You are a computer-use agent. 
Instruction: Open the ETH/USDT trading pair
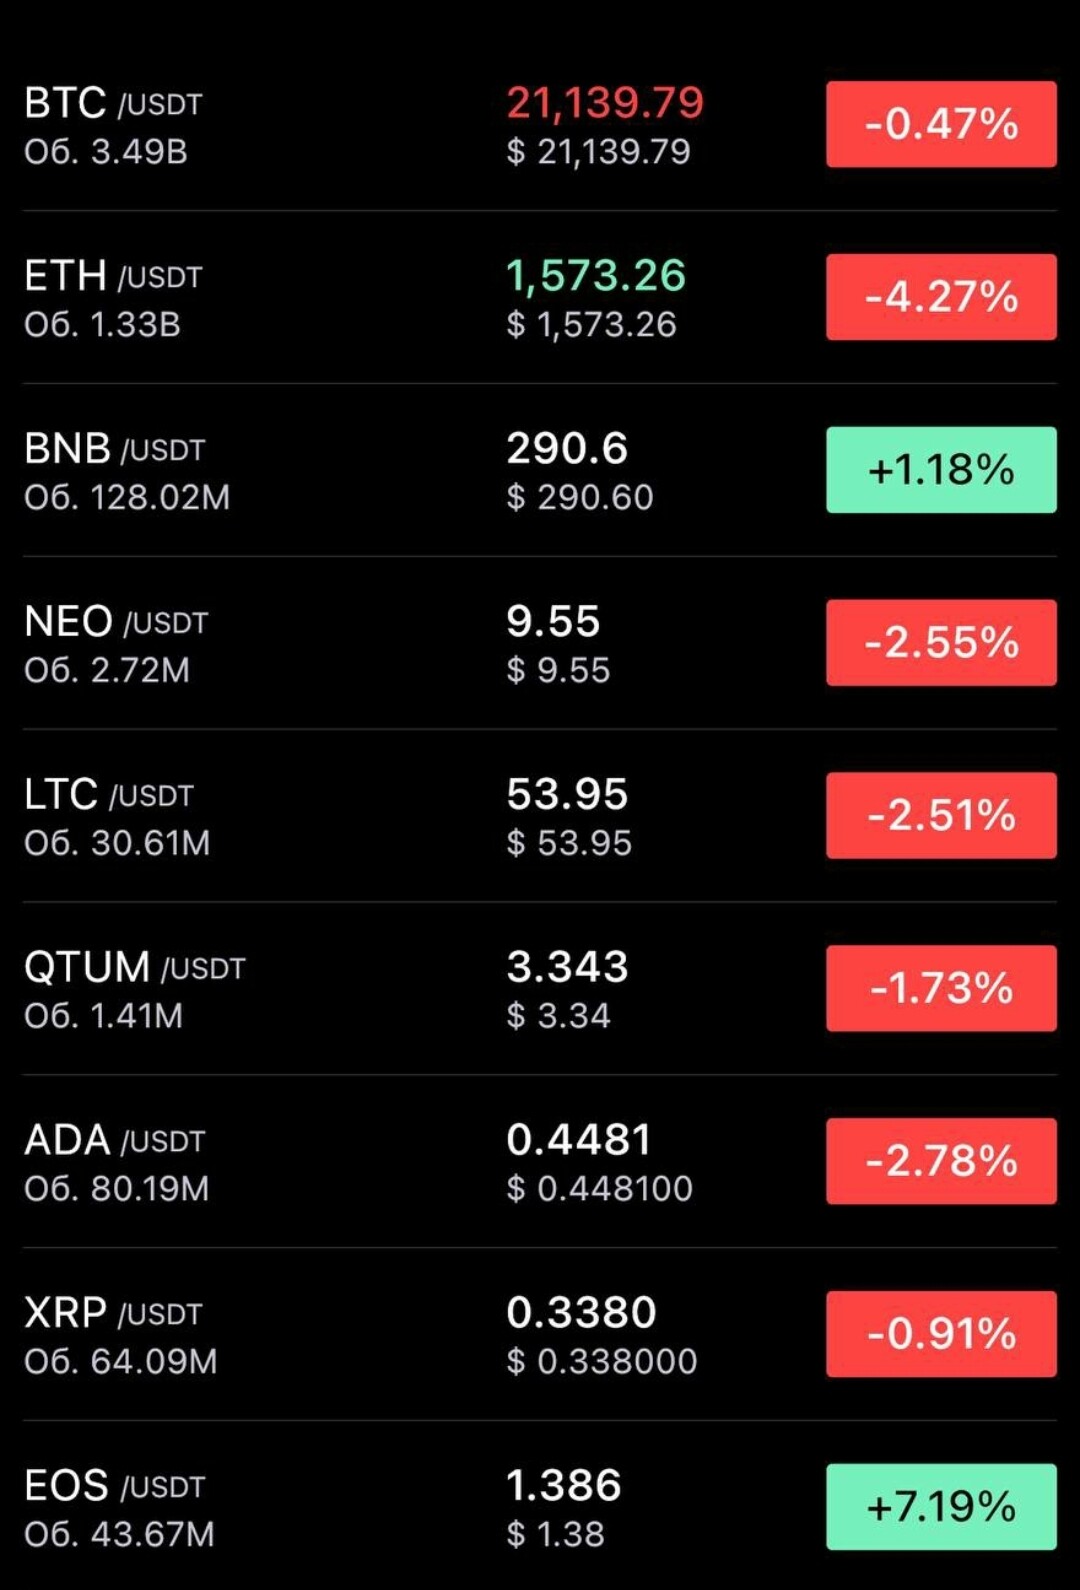pos(540,297)
